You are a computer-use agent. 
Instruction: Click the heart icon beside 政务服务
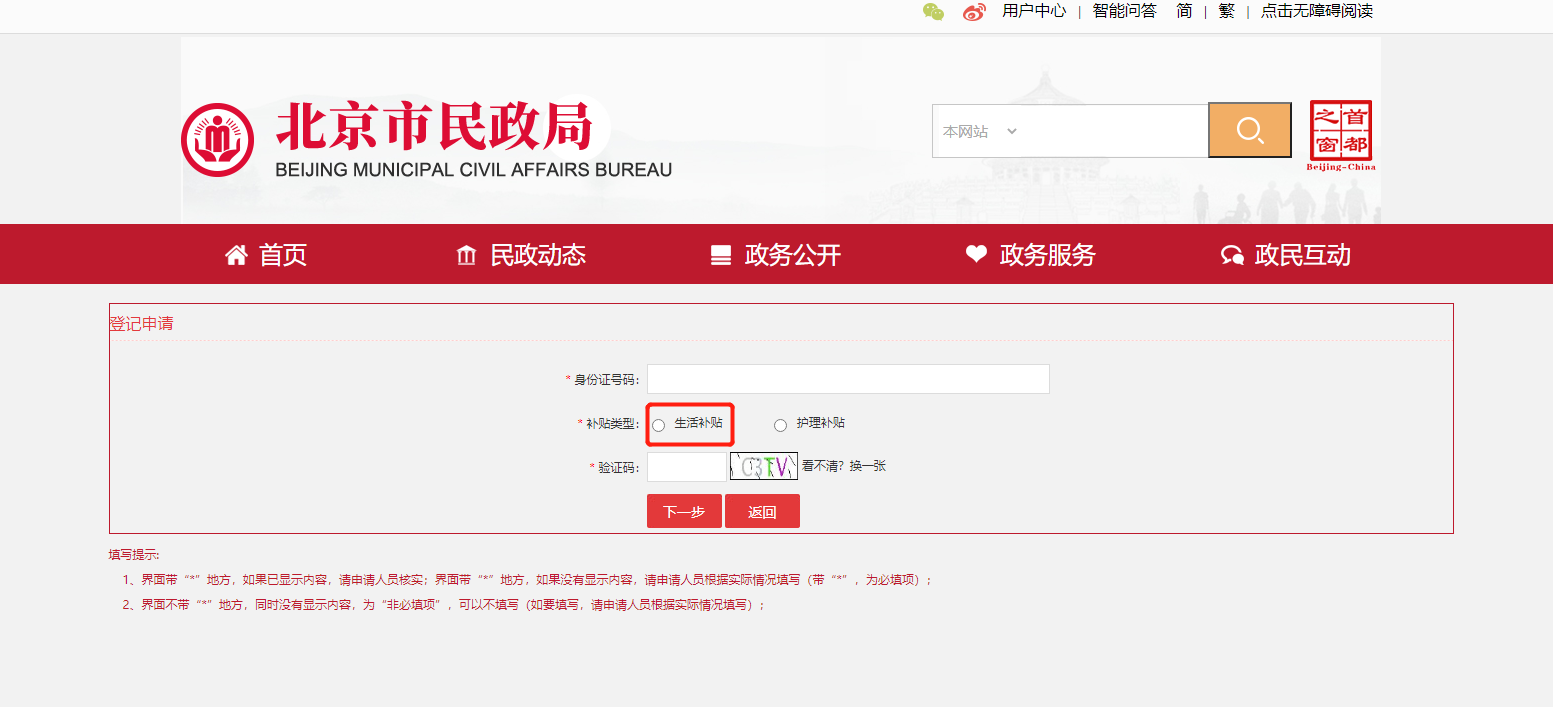pyautogui.click(x=977, y=254)
